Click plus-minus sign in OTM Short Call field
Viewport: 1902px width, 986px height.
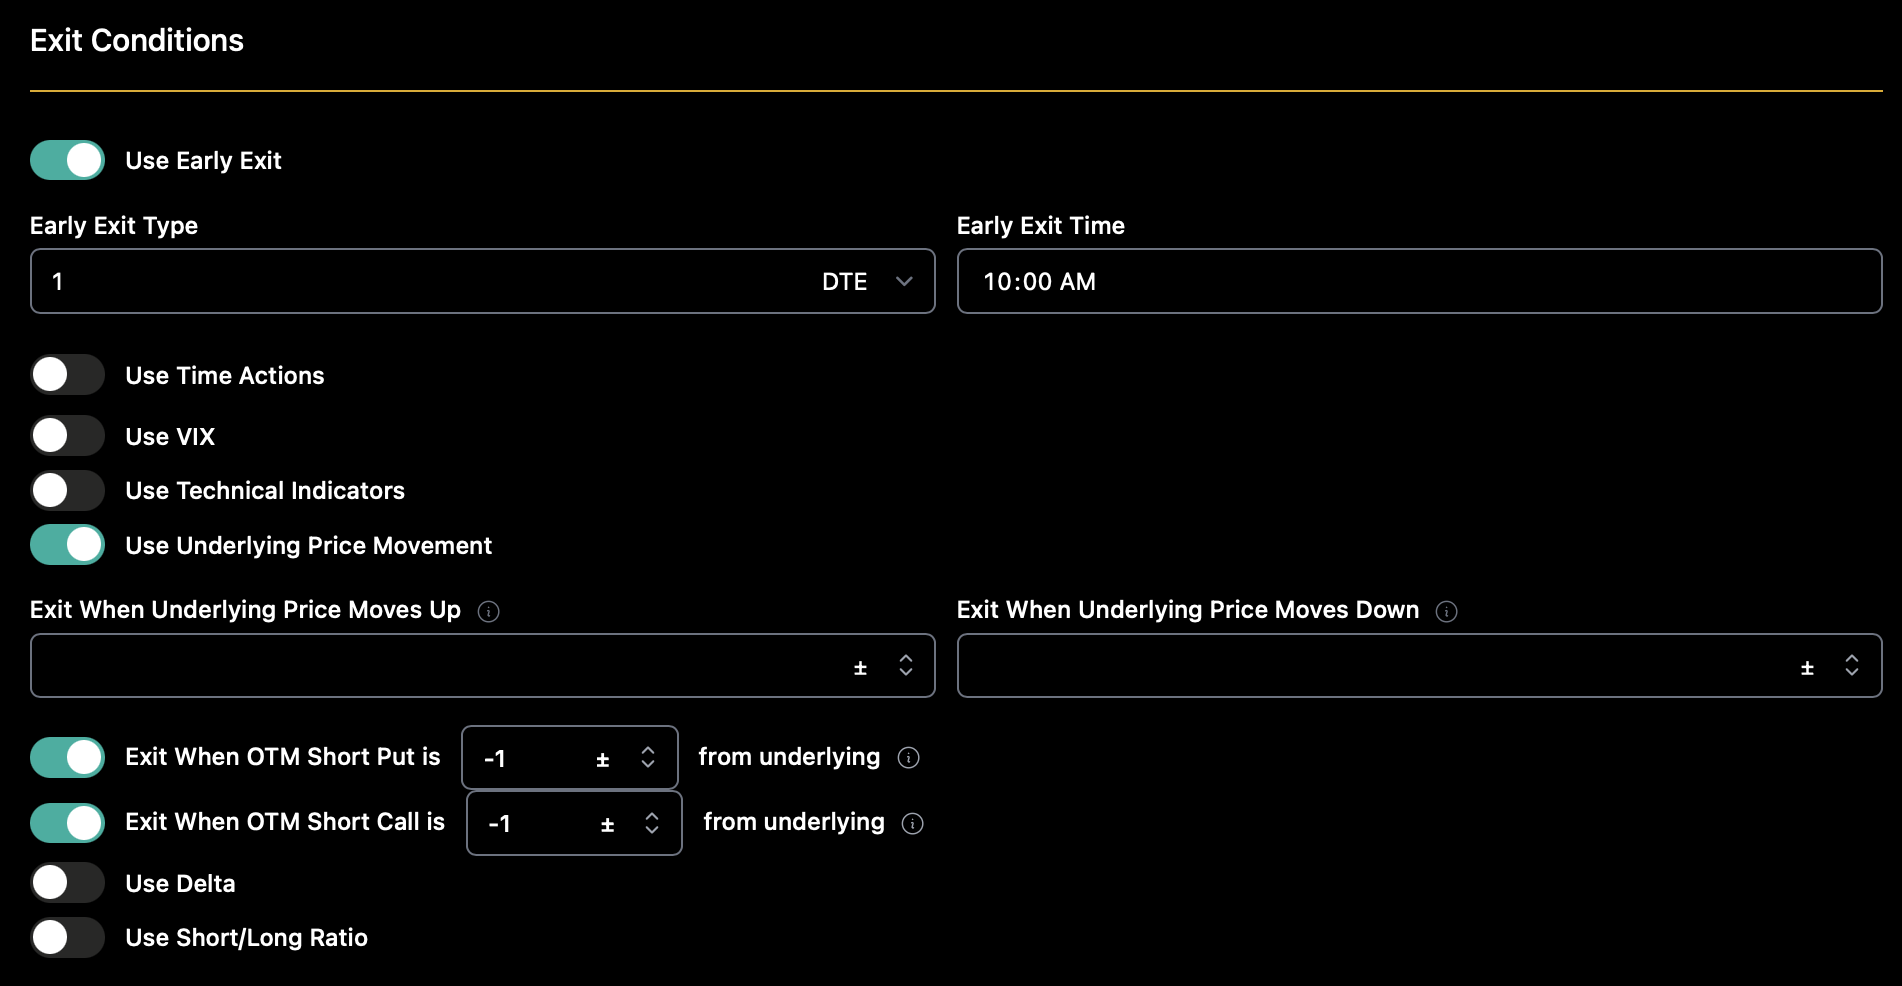(x=607, y=825)
